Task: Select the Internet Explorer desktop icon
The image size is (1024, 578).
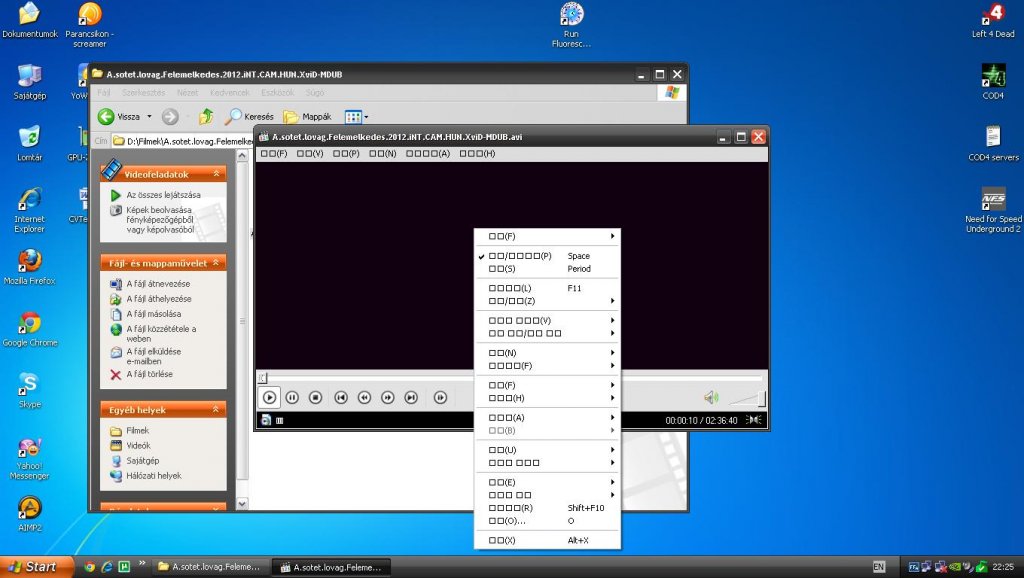Action: coord(29,210)
